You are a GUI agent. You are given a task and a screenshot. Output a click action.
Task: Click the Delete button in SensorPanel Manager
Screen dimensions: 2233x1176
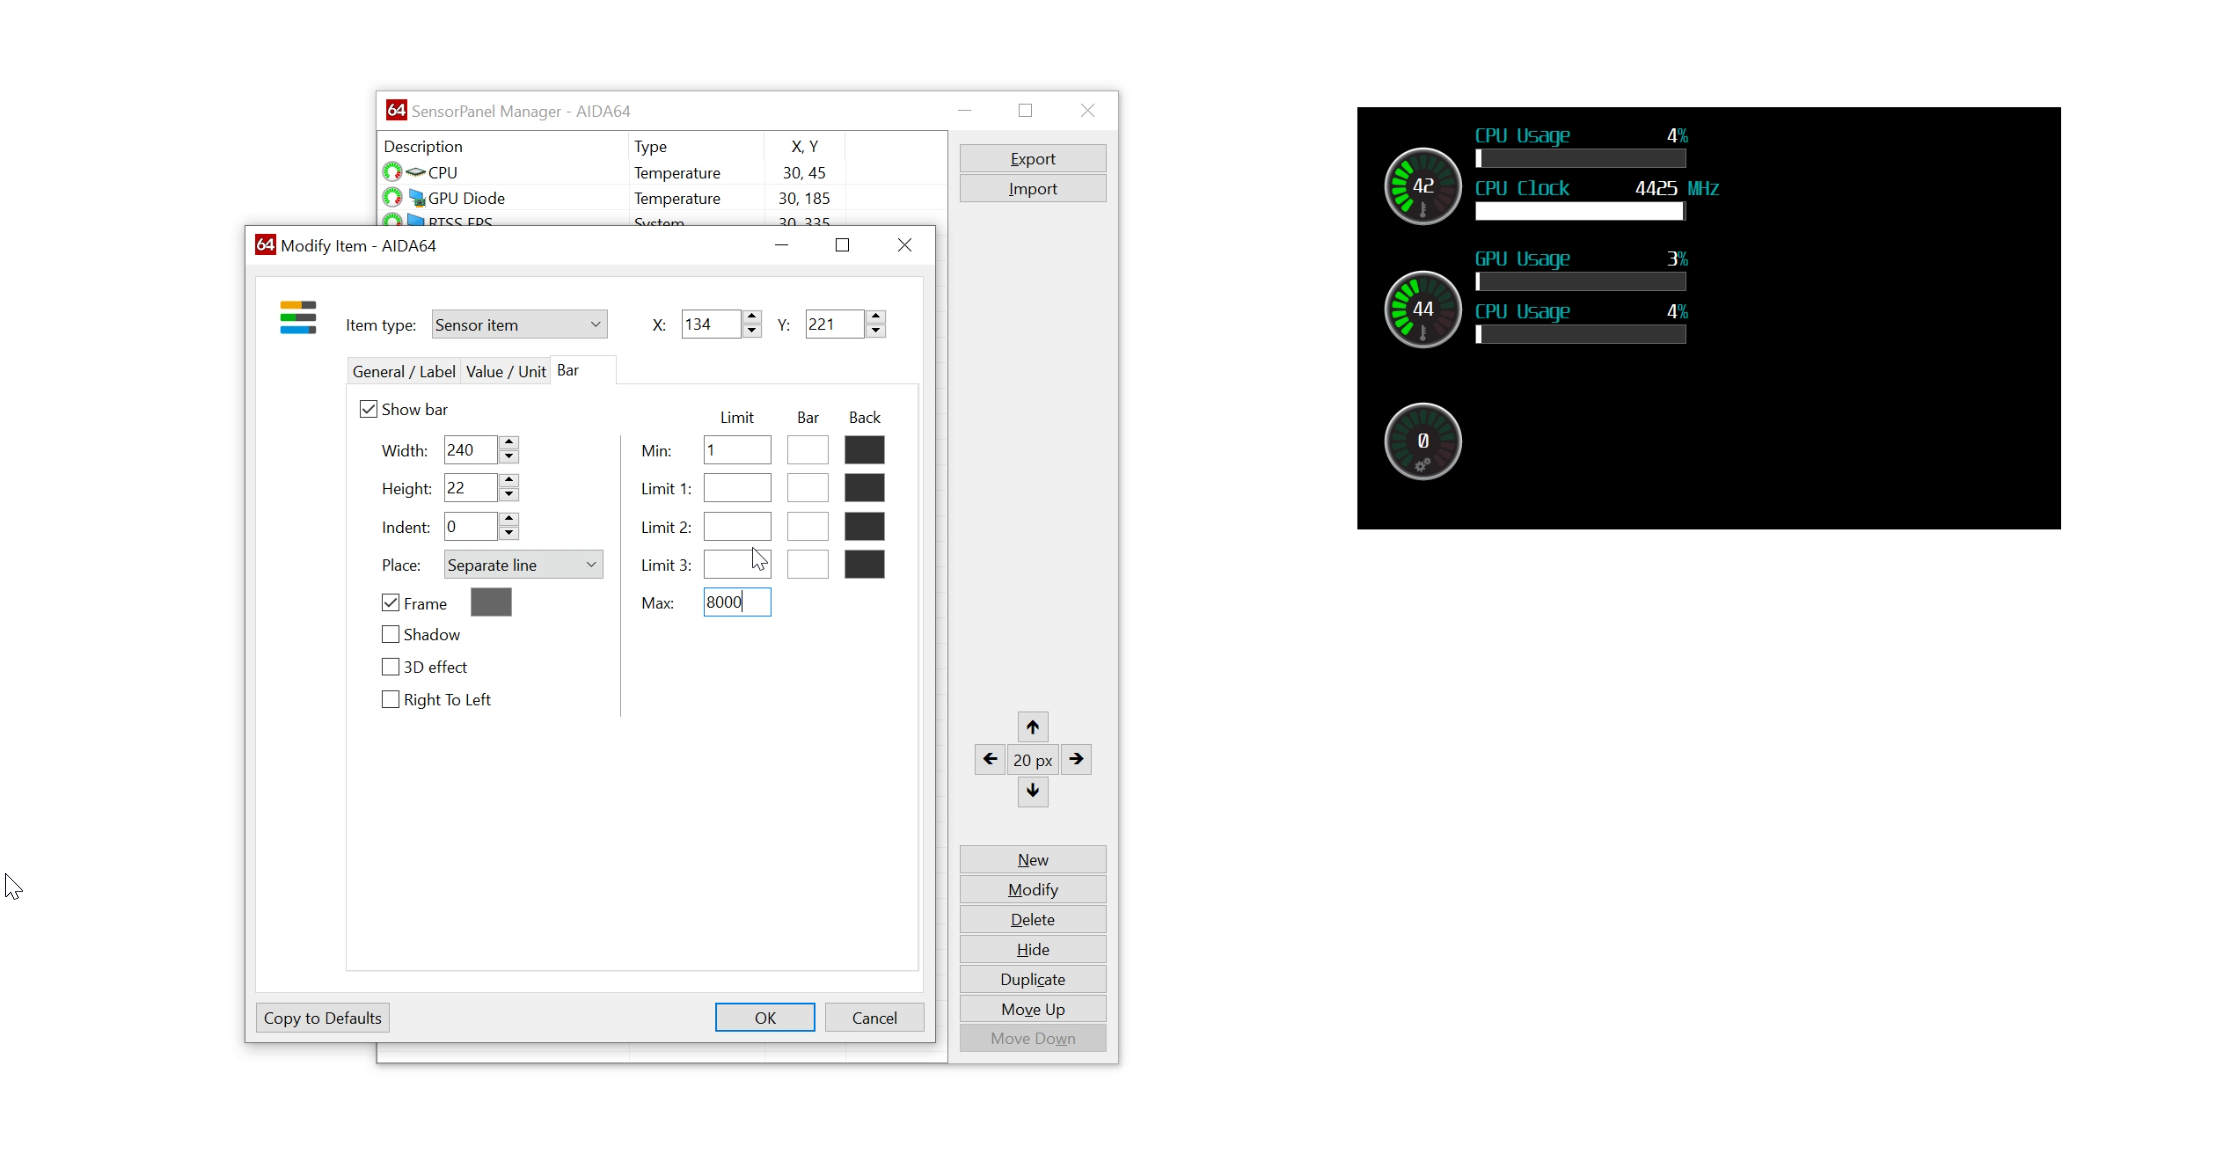pos(1033,919)
